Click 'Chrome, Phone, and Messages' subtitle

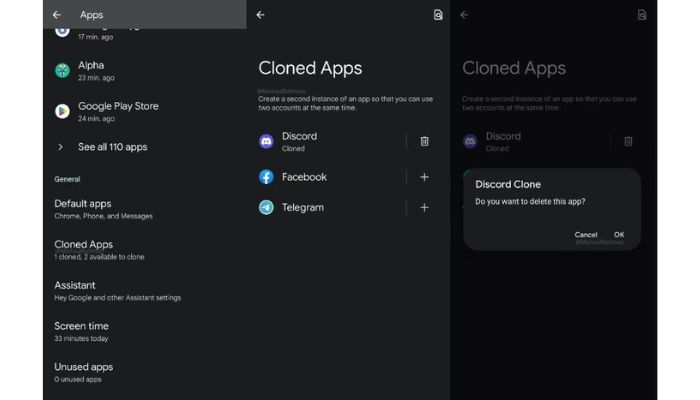[x=104, y=216]
